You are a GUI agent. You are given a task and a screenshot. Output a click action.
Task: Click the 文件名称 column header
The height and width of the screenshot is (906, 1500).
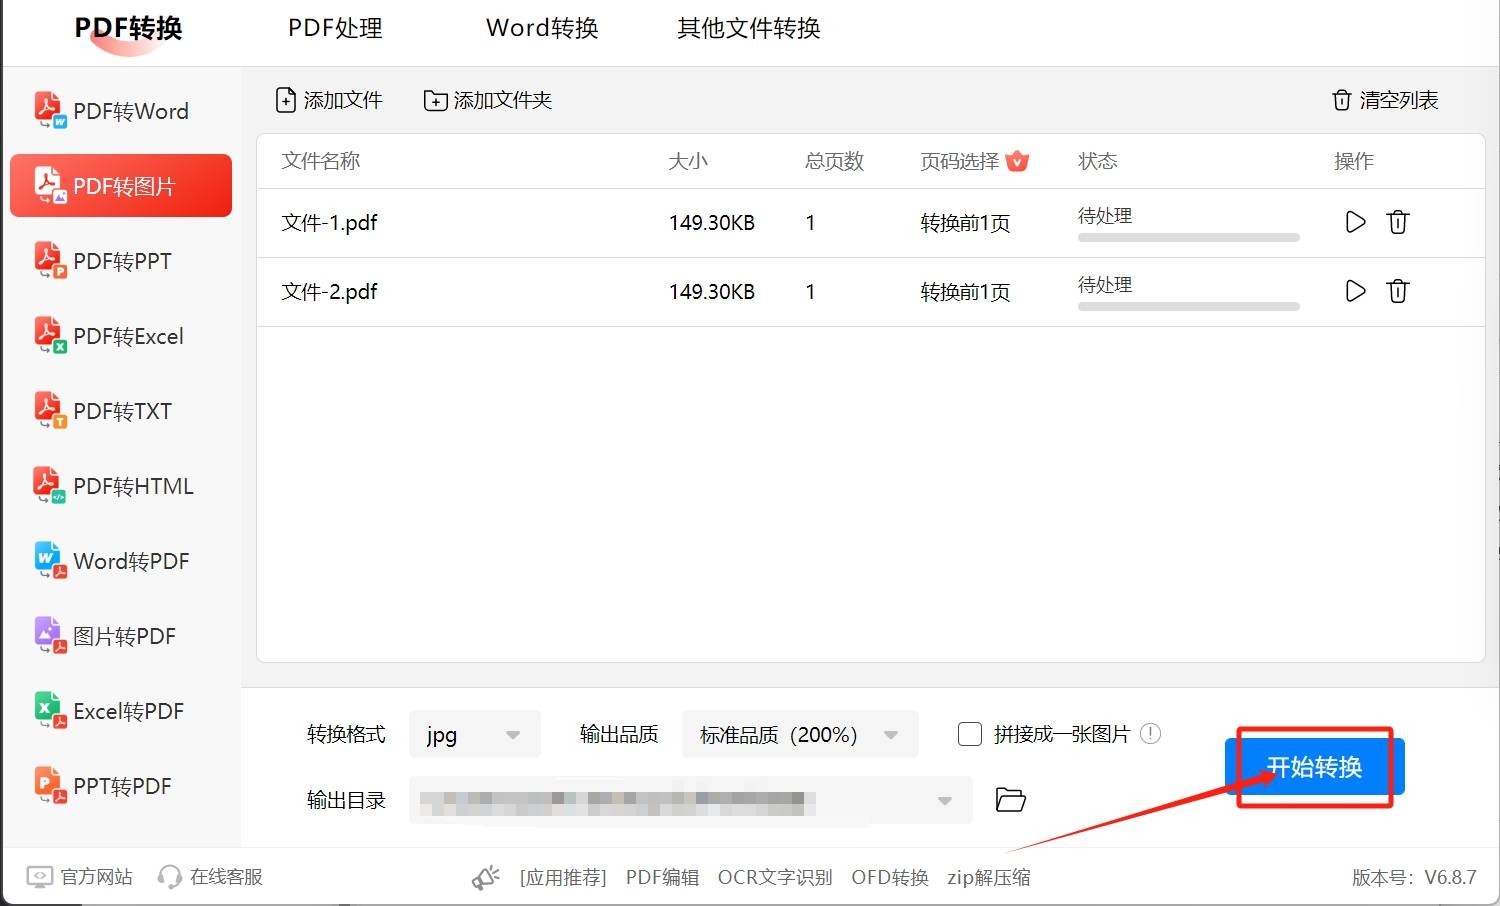click(321, 161)
